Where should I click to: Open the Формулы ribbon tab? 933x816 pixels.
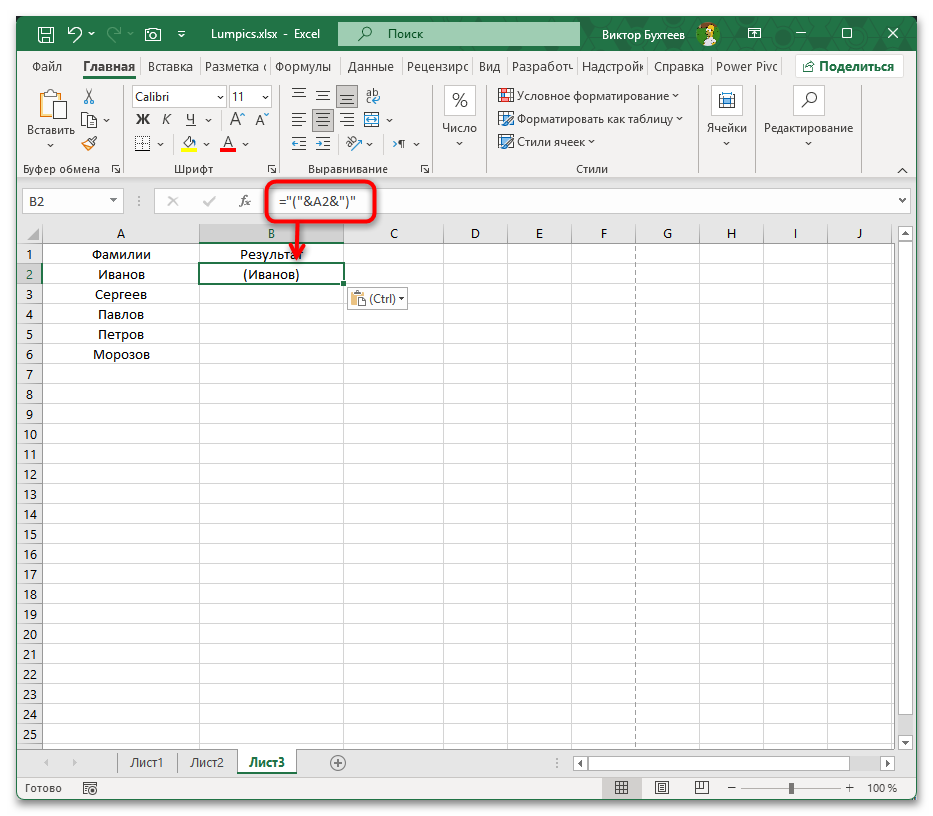[303, 67]
